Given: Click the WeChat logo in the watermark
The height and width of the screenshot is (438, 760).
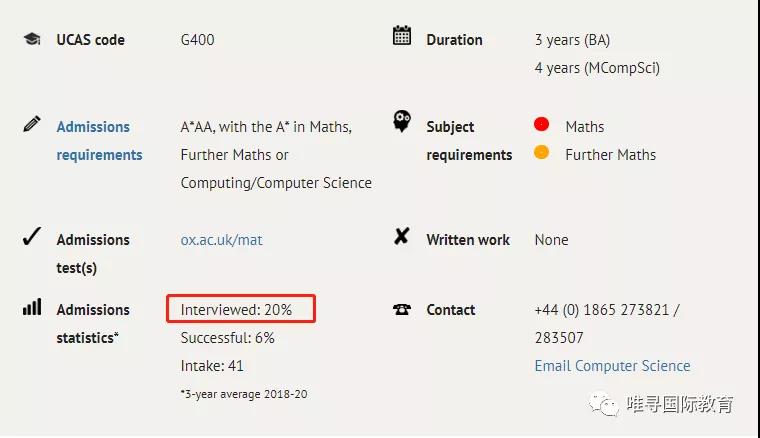Looking at the screenshot, I should [603, 404].
